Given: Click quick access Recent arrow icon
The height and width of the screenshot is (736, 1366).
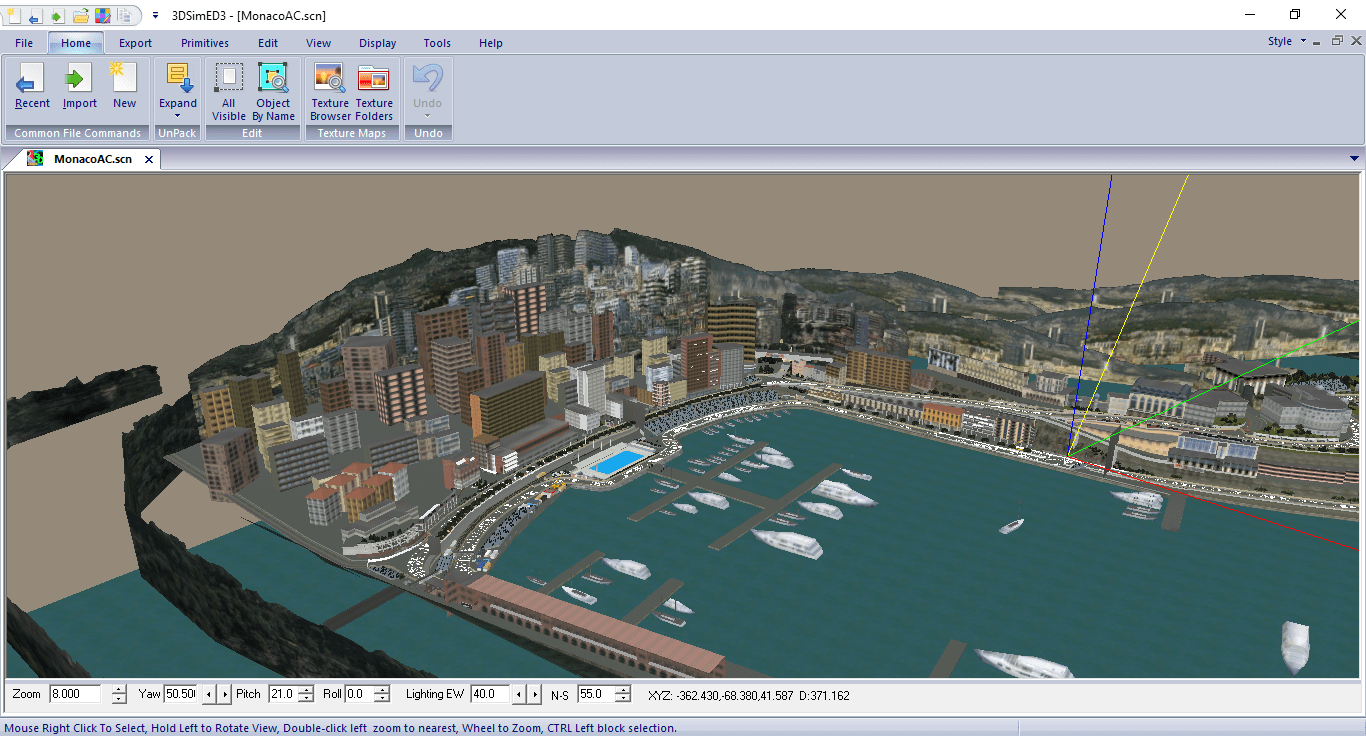Looking at the screenshot, I should coord(35,15).
